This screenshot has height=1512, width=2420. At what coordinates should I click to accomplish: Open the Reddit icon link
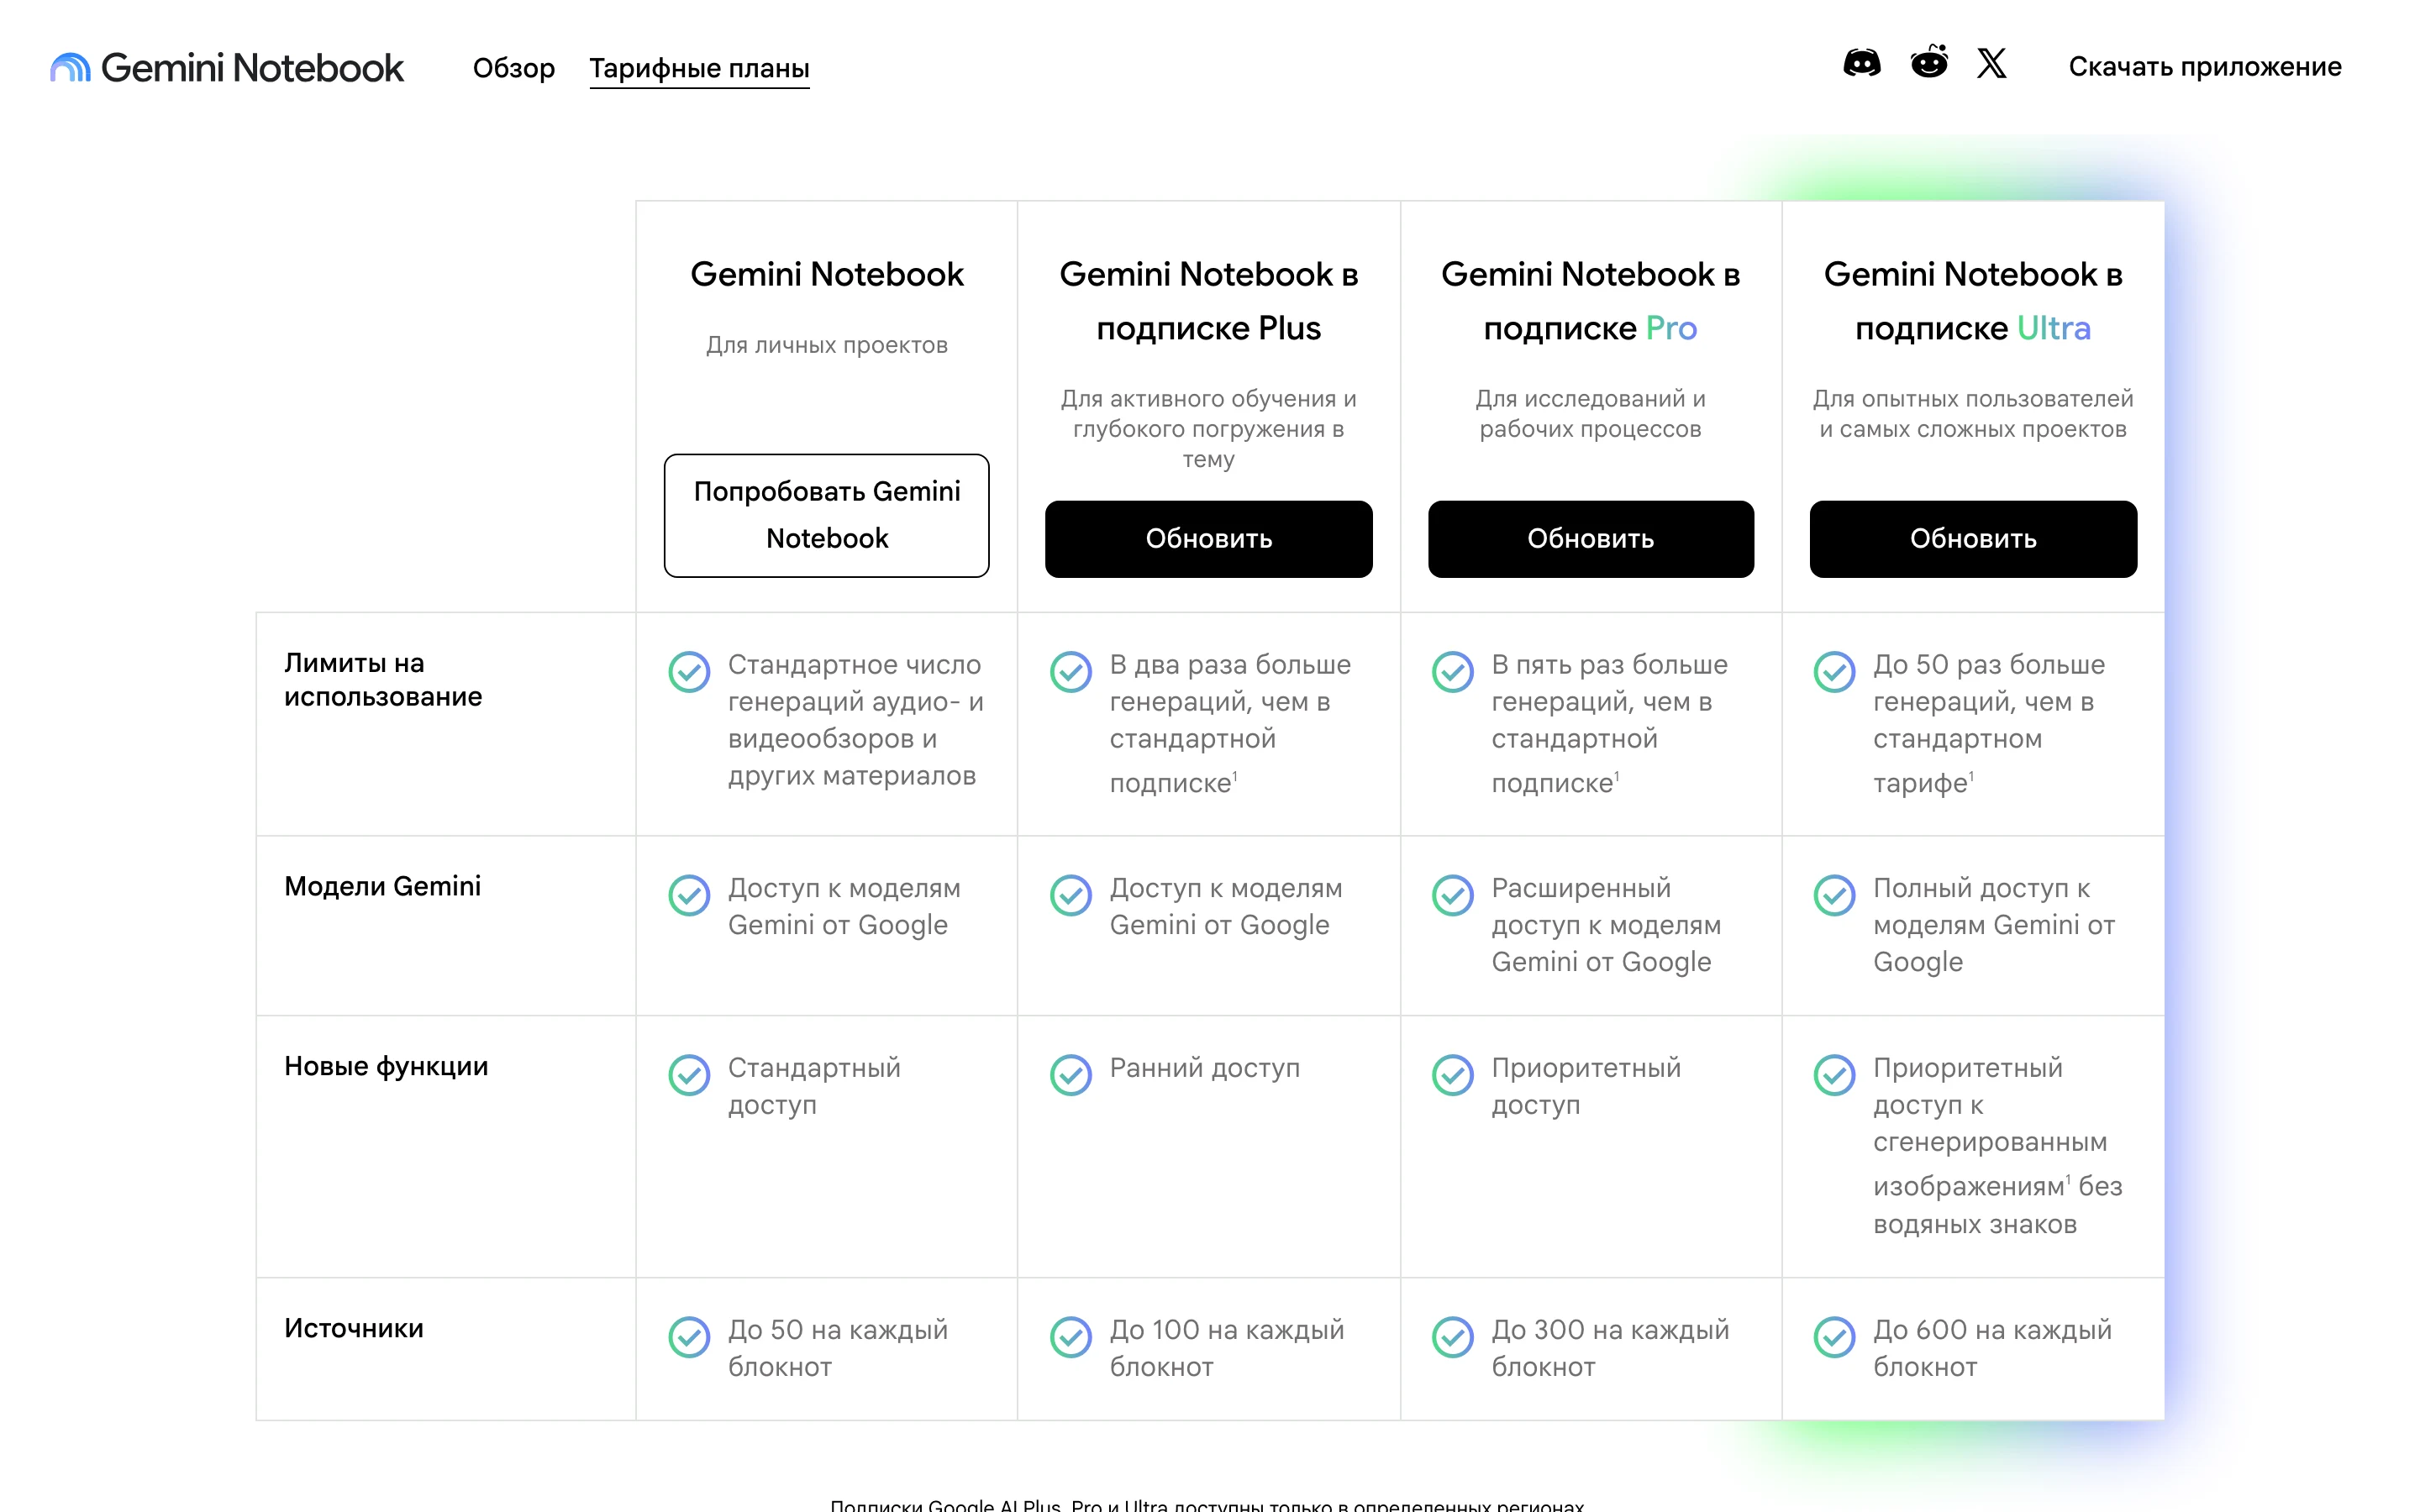tap(1928, 63)
